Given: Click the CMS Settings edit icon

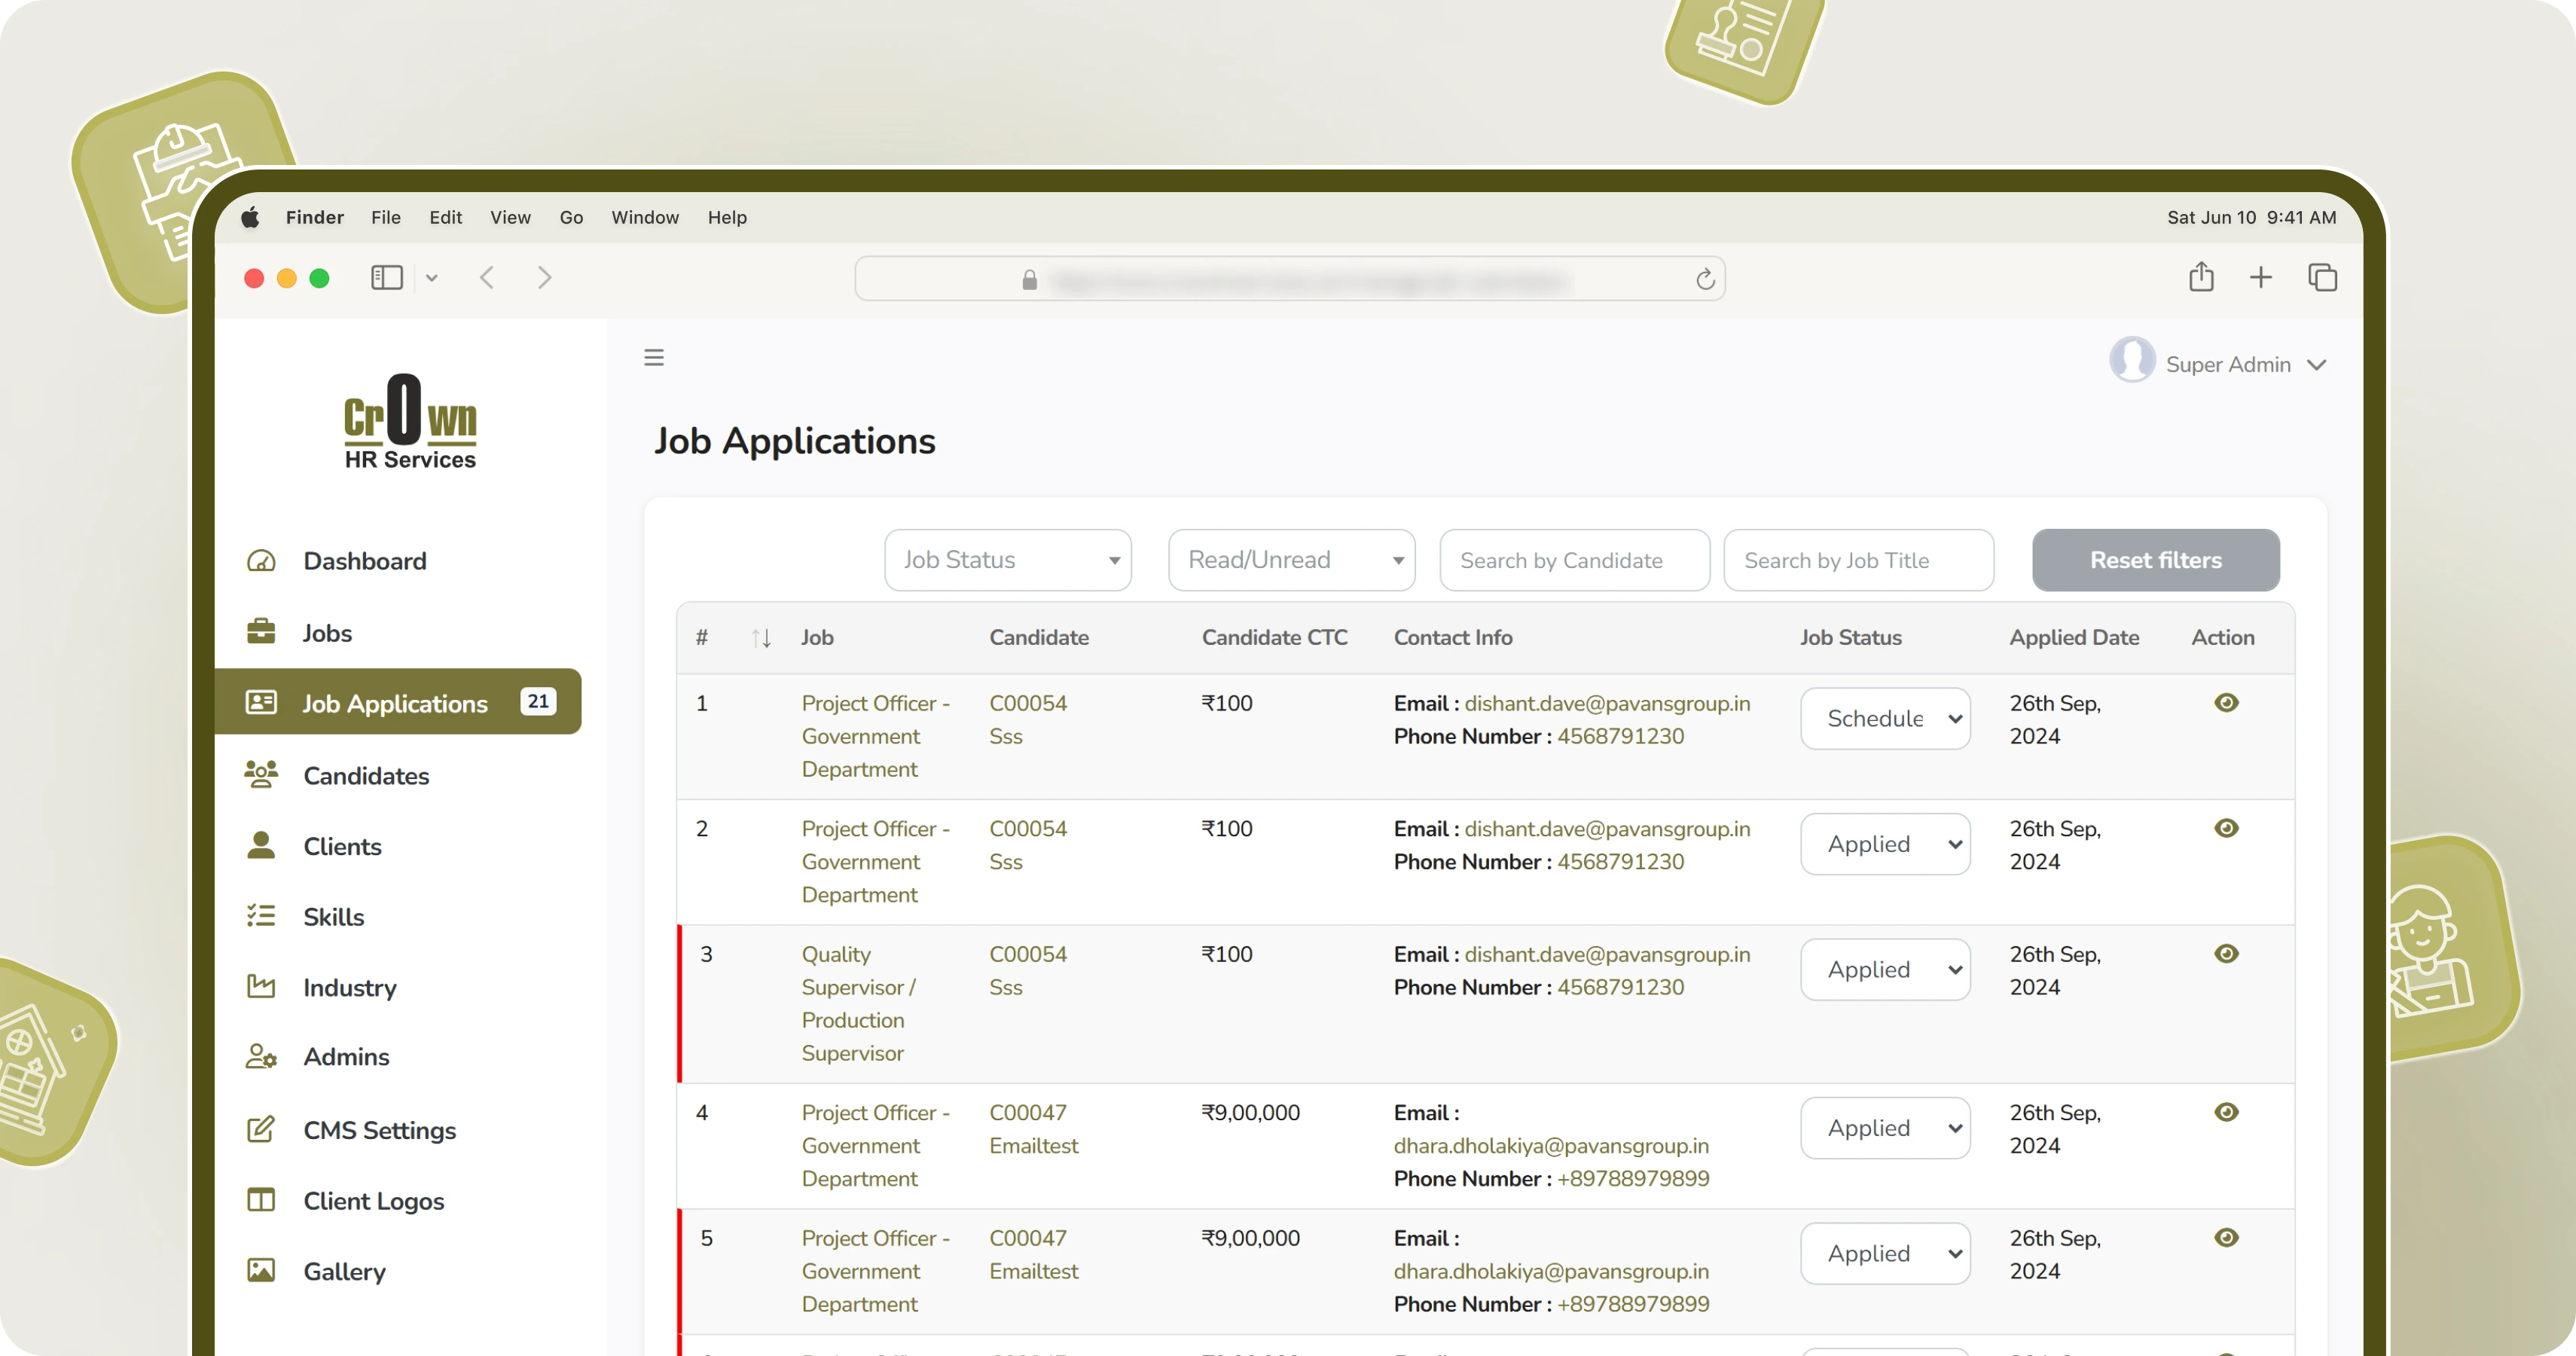Looking at the screenshot, I should pyautogui.click(x=261, y=1130).
